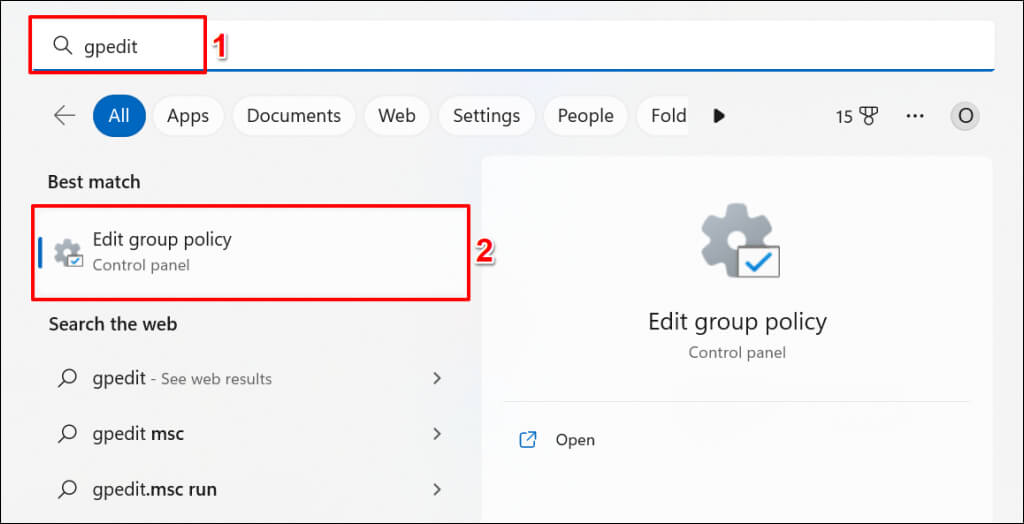
Task: Click the profile avatar circle O
Action: point(965,116)
